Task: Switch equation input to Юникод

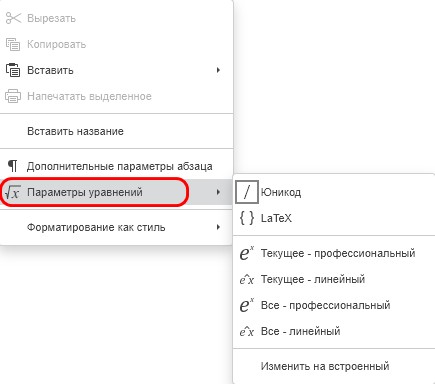Action: pos(334,192)
